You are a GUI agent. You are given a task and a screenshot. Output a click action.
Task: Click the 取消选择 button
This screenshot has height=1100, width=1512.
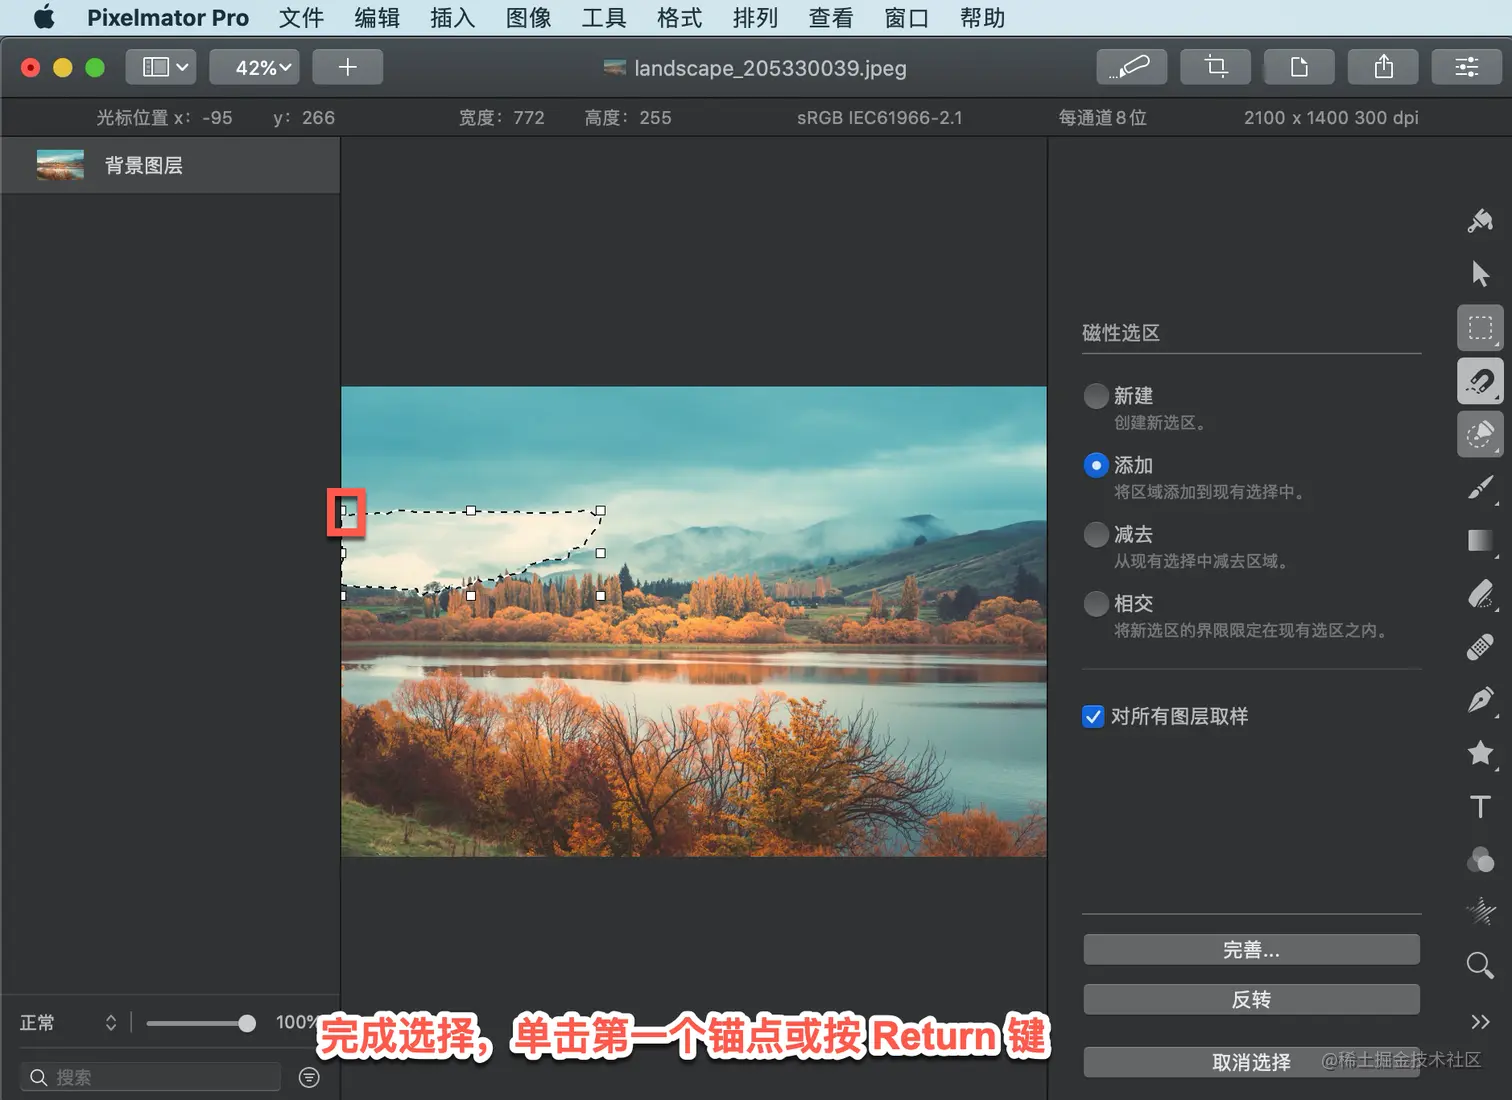click(x=1251, y=1062)
